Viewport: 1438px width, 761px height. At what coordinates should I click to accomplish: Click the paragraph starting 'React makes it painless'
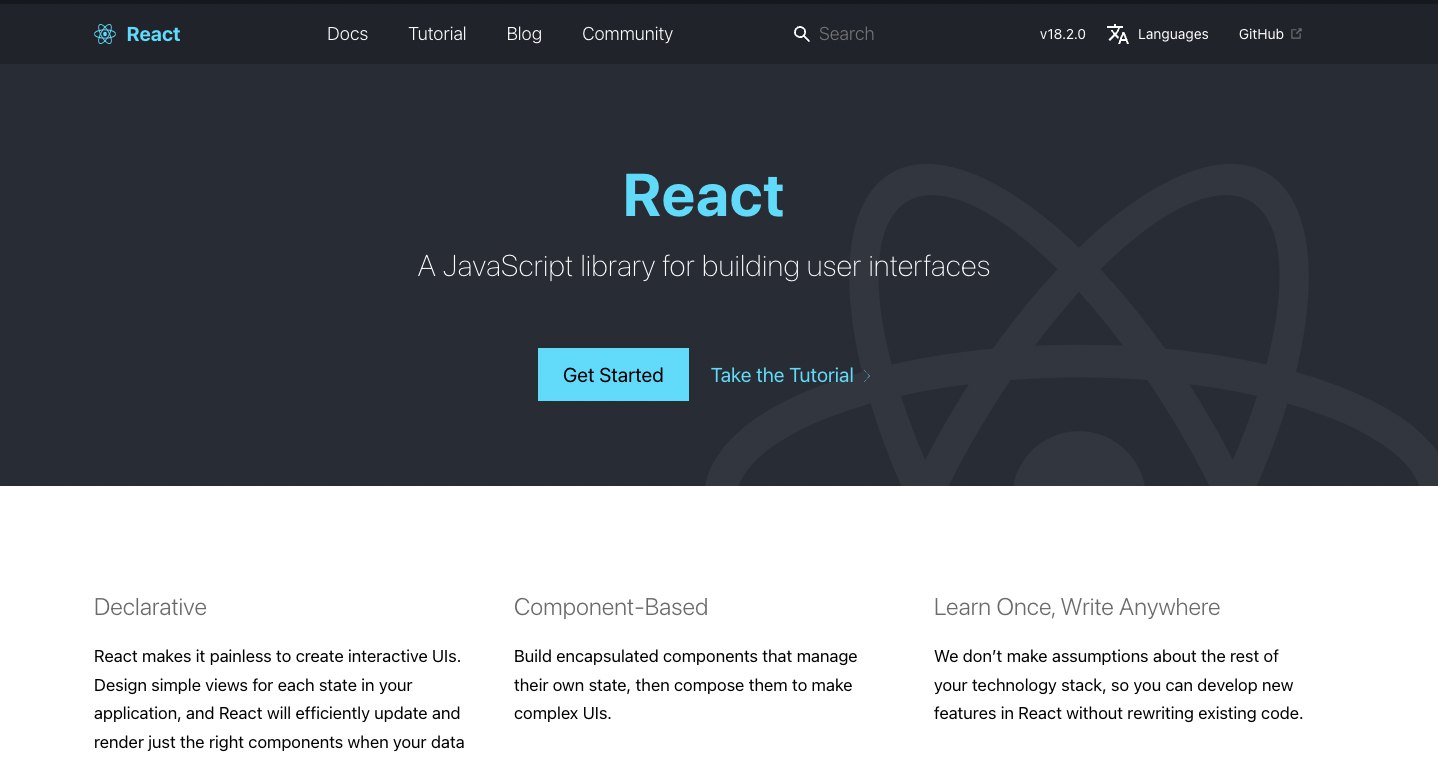tap(279, 700)
